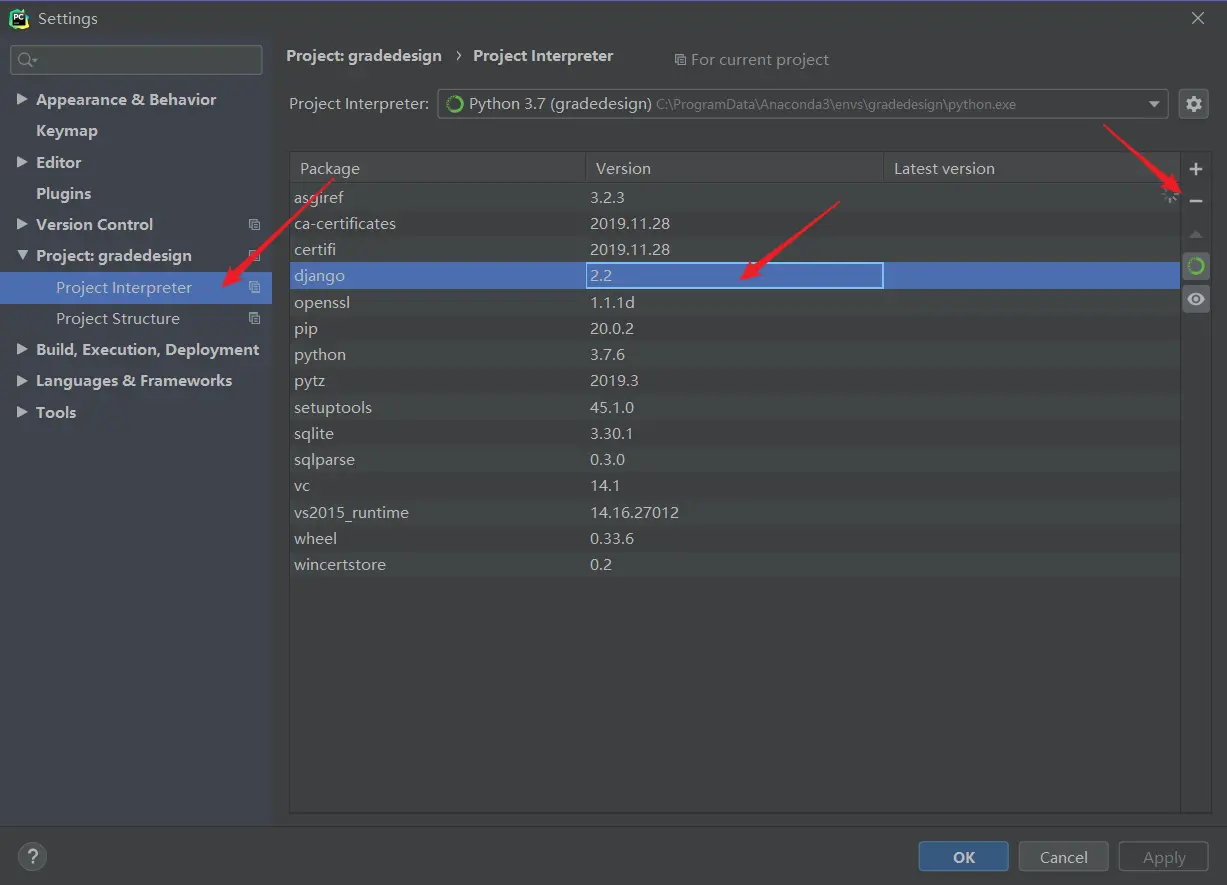Expand Appearance & Behavior section
The height and width of the screenshot is (885, 1227).
(22, 99)
